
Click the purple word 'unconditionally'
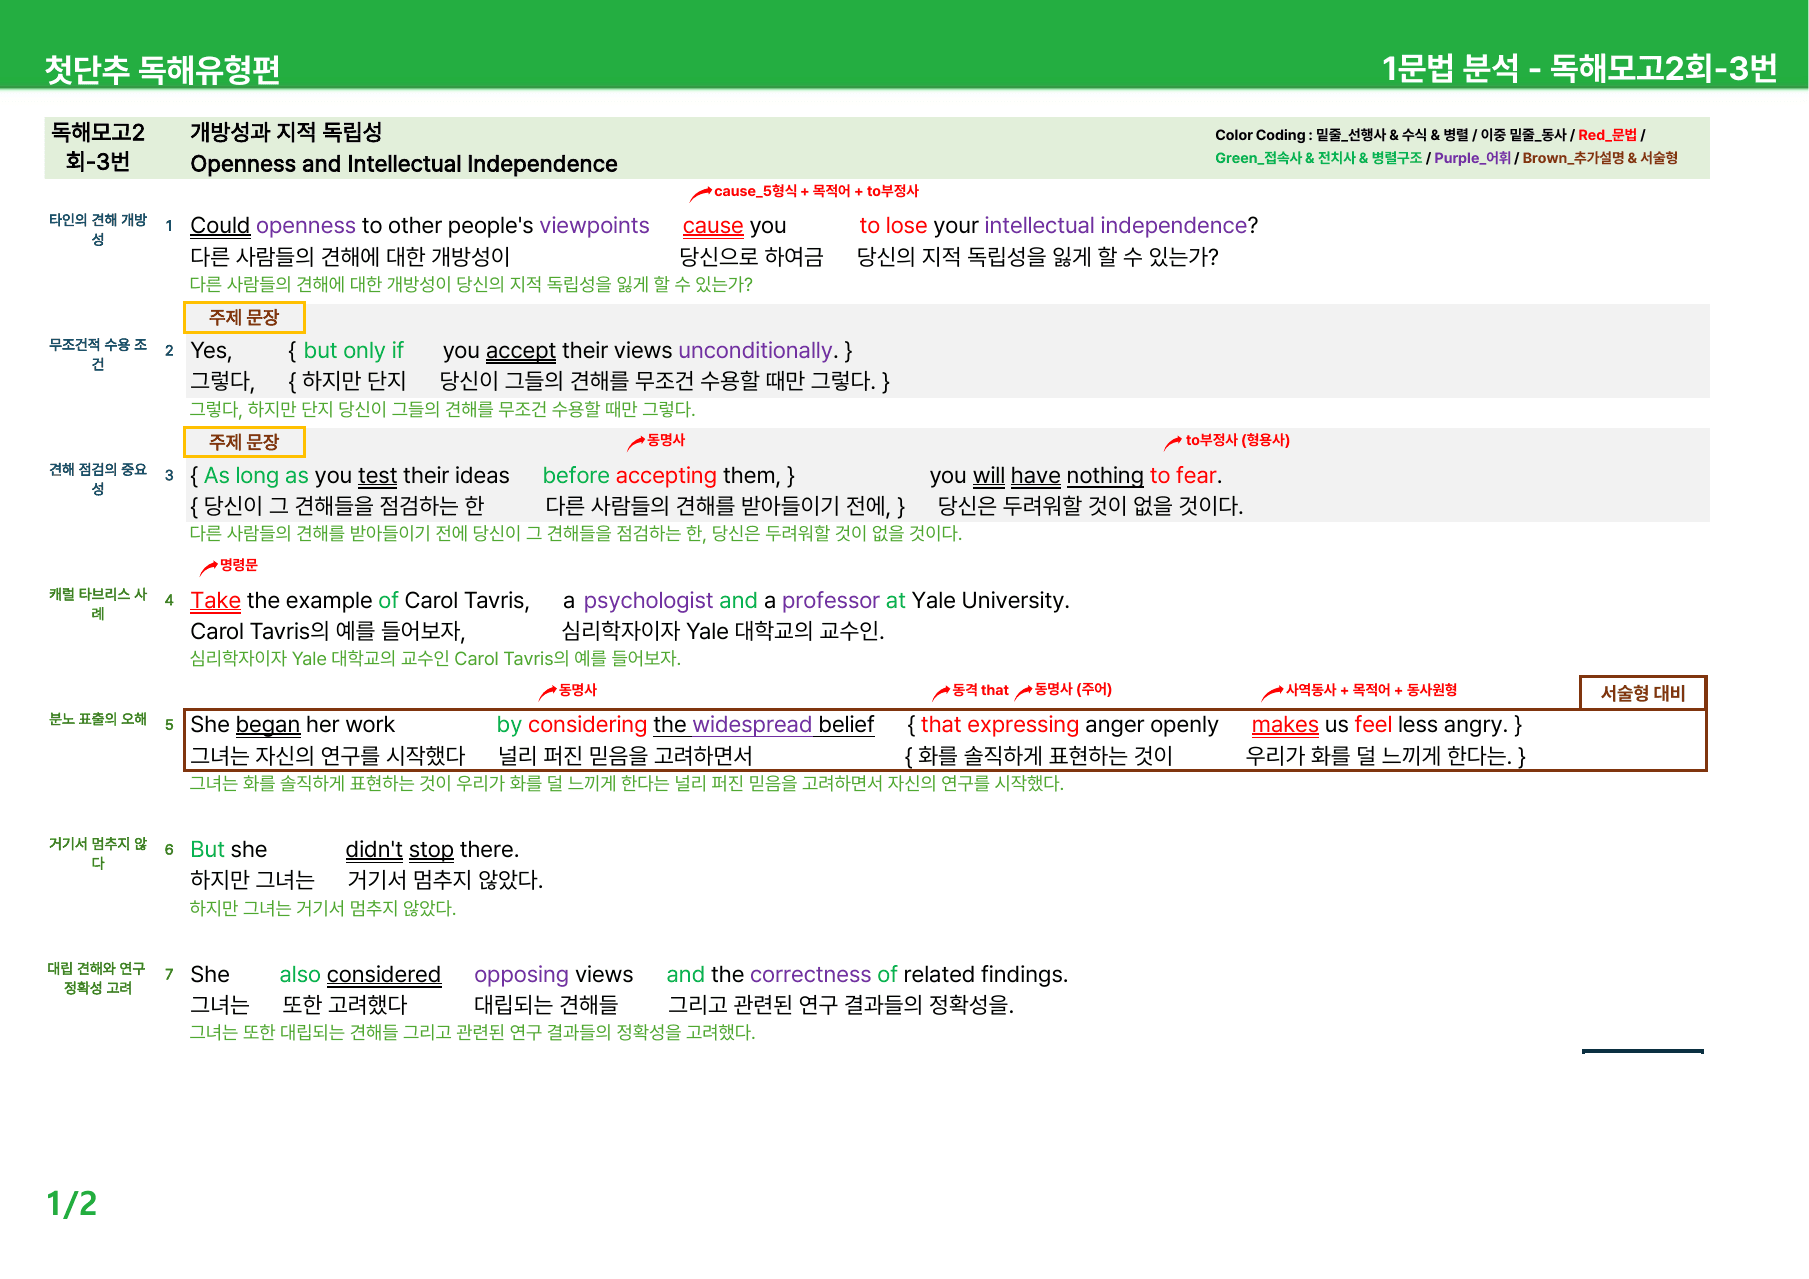pyautogui.click(x=755, y=351)
